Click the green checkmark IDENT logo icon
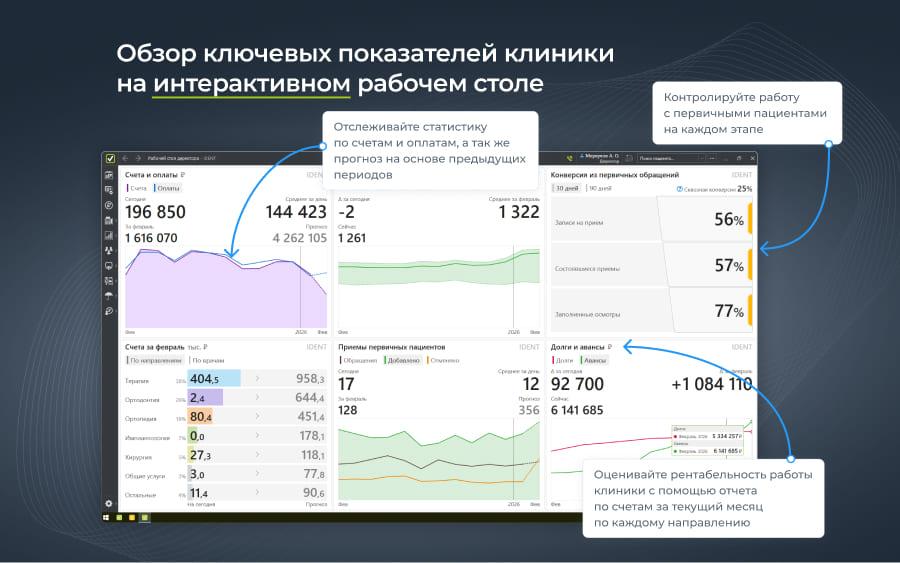Viewport: 900px width, 563px height. coord(109,158)
